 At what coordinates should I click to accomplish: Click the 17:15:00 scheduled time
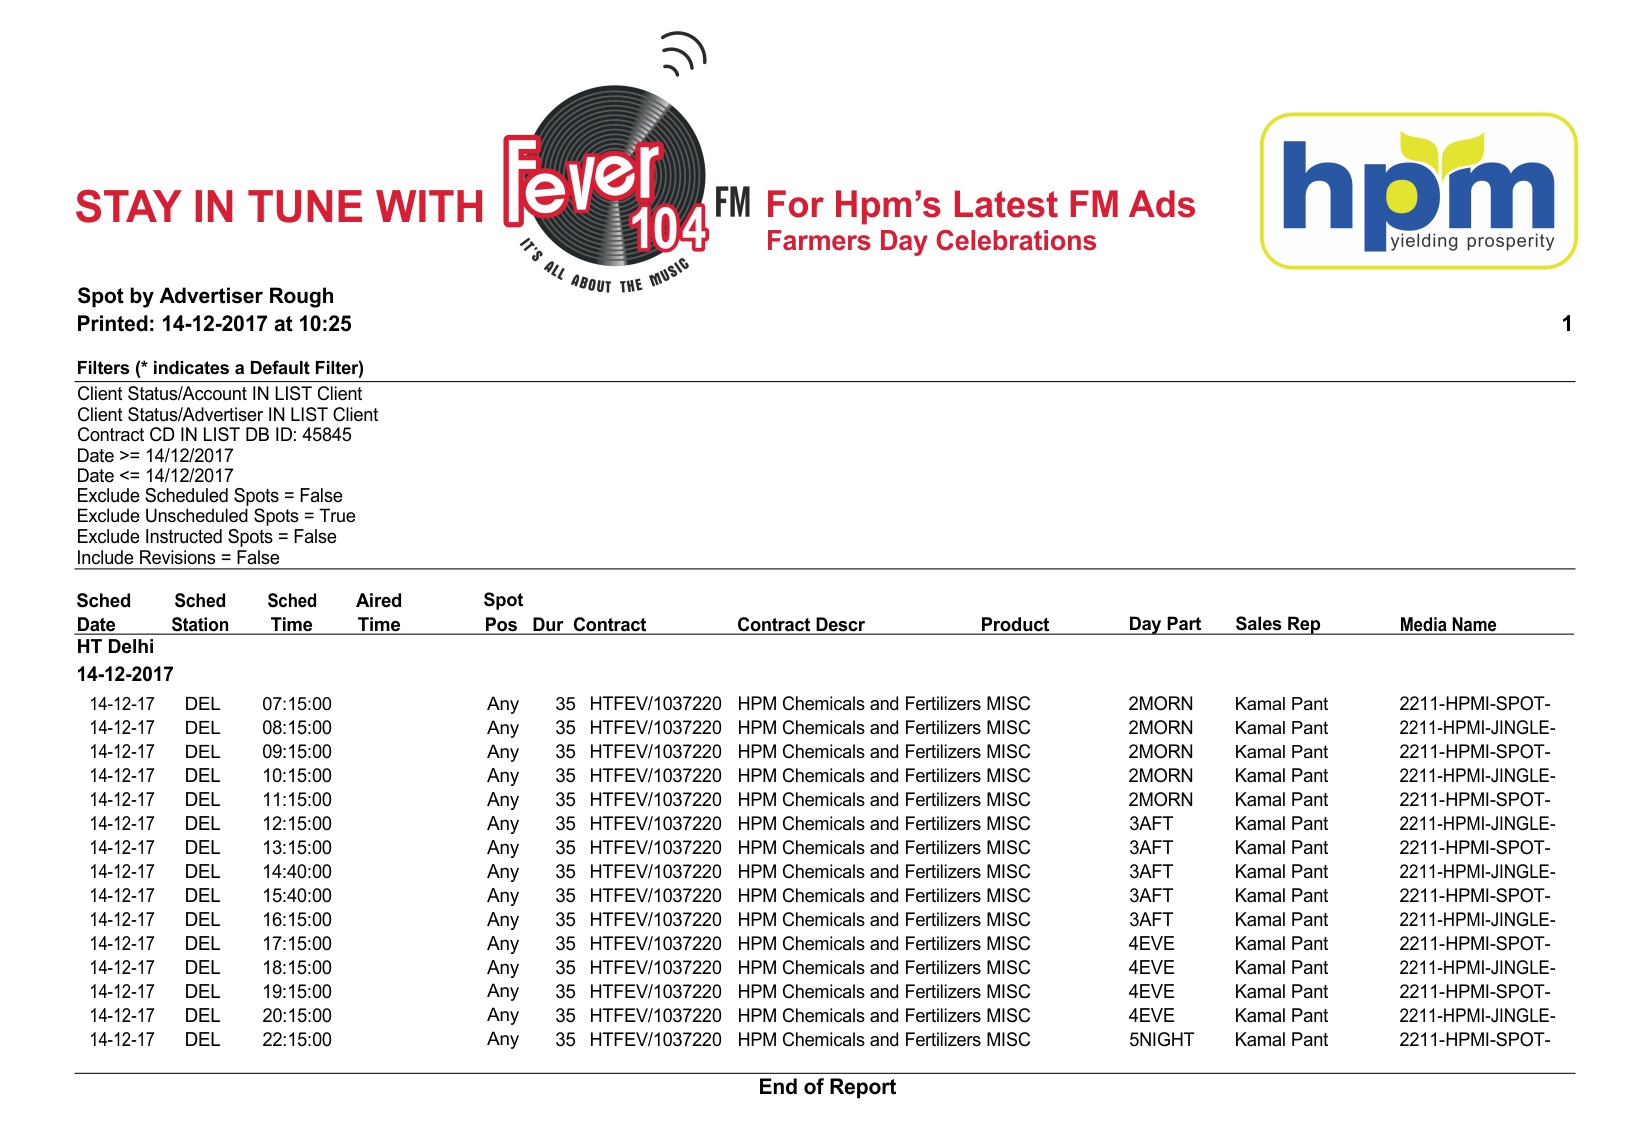[297, 944]
